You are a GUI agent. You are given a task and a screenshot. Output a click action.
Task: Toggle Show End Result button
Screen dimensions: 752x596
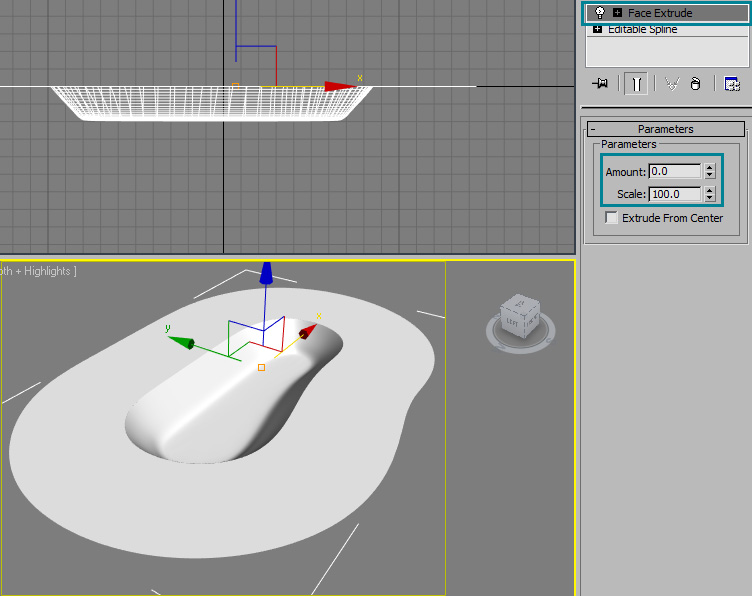point(635,85)
